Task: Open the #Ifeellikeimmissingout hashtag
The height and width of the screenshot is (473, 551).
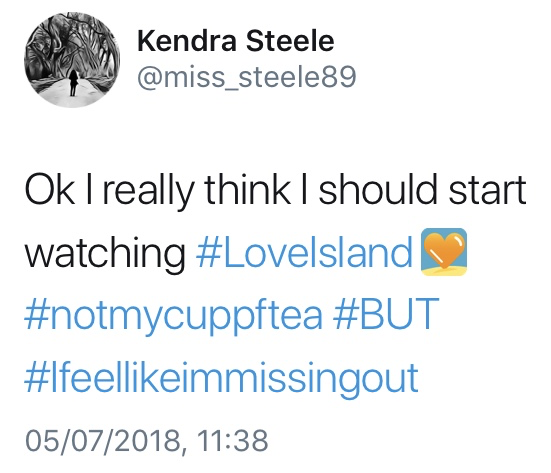Action: (221, 377)
